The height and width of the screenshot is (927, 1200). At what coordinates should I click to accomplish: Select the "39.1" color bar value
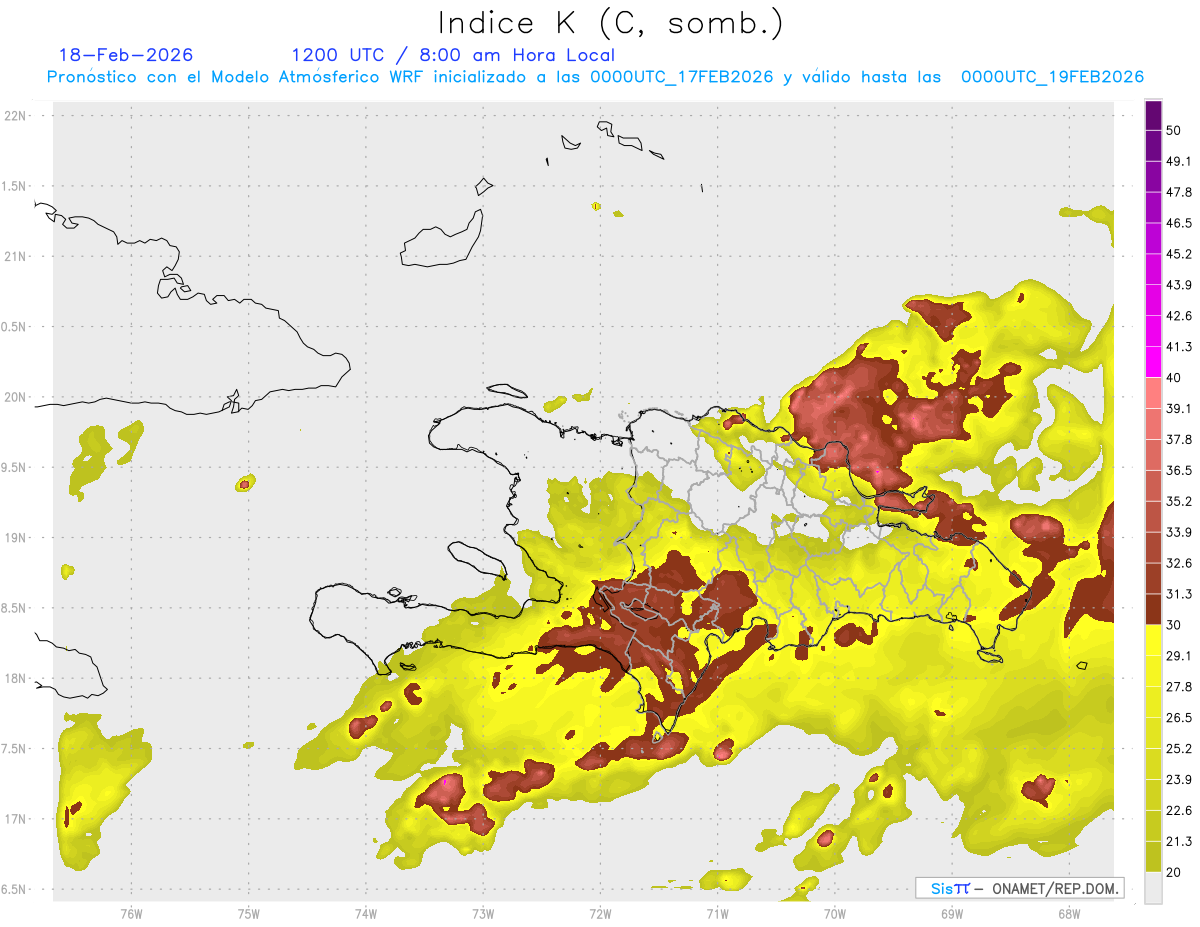click(1179, 409)
